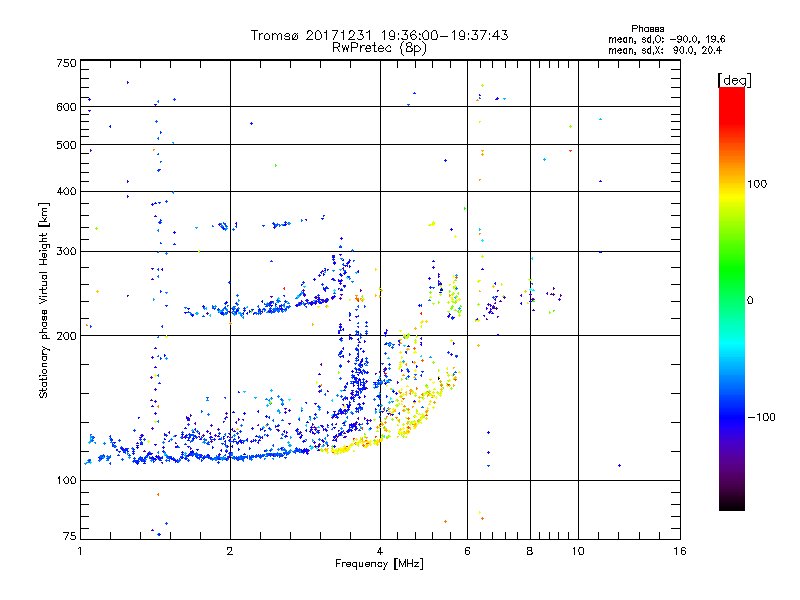Click the x-axis label '16'
The image size is (800, 600).
coord(680,551)
